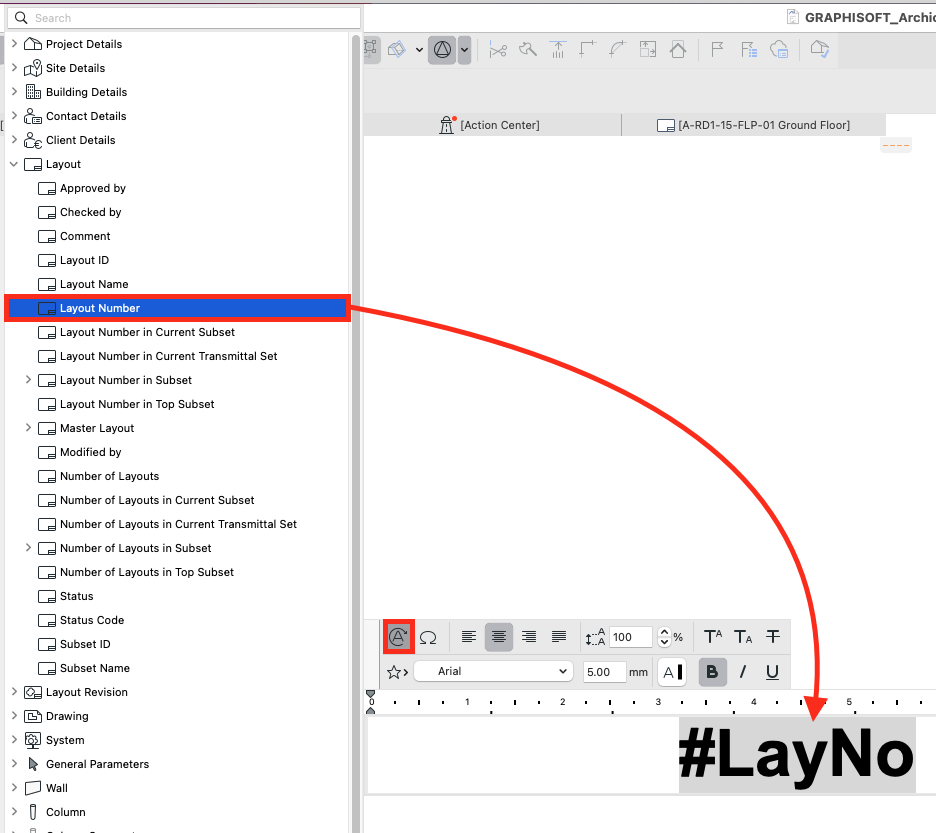Select the Autotext insertion icon
Screen dimensions: 936x833
point(398,637)
